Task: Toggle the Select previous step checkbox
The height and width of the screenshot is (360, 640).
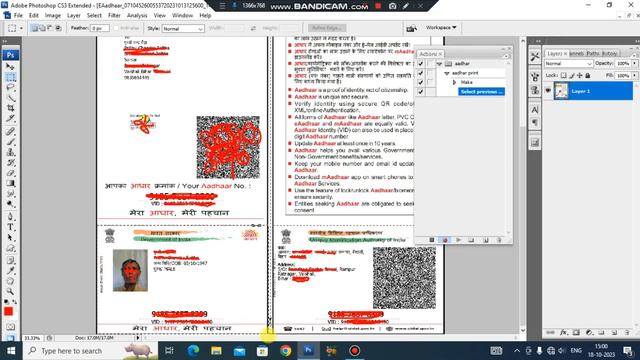Action: tap(420, 92)
